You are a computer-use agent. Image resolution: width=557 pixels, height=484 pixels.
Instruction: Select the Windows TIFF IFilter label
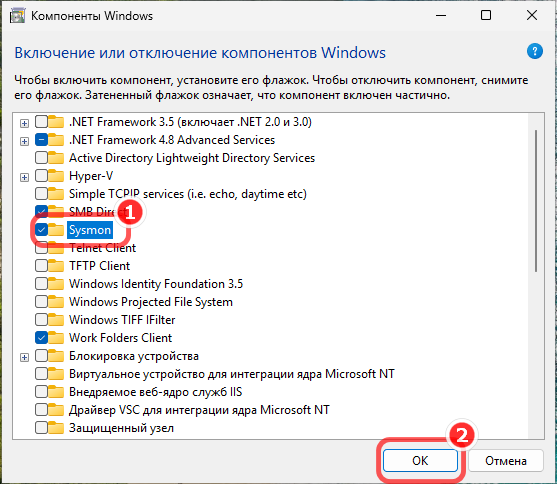point(122,319)
